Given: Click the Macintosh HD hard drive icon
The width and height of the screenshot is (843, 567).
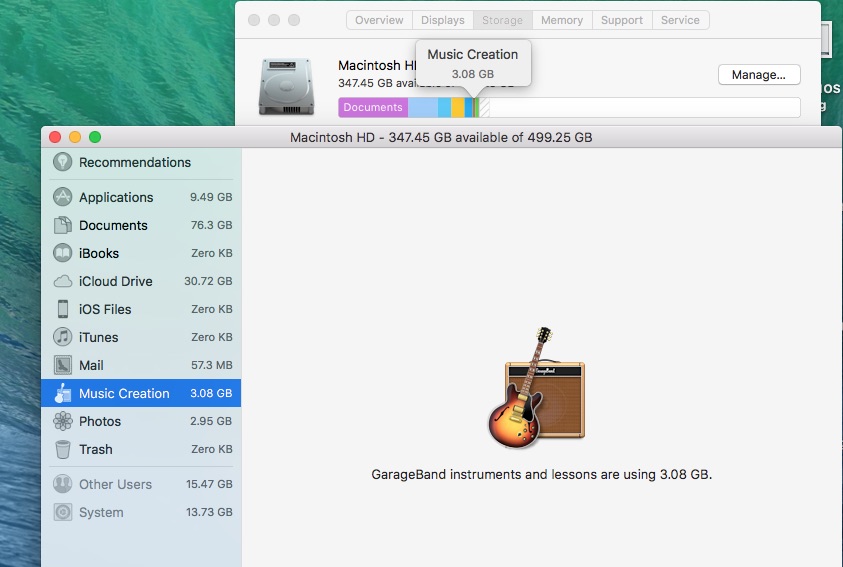Looking at the screenshot, I should tap(286, 87).
